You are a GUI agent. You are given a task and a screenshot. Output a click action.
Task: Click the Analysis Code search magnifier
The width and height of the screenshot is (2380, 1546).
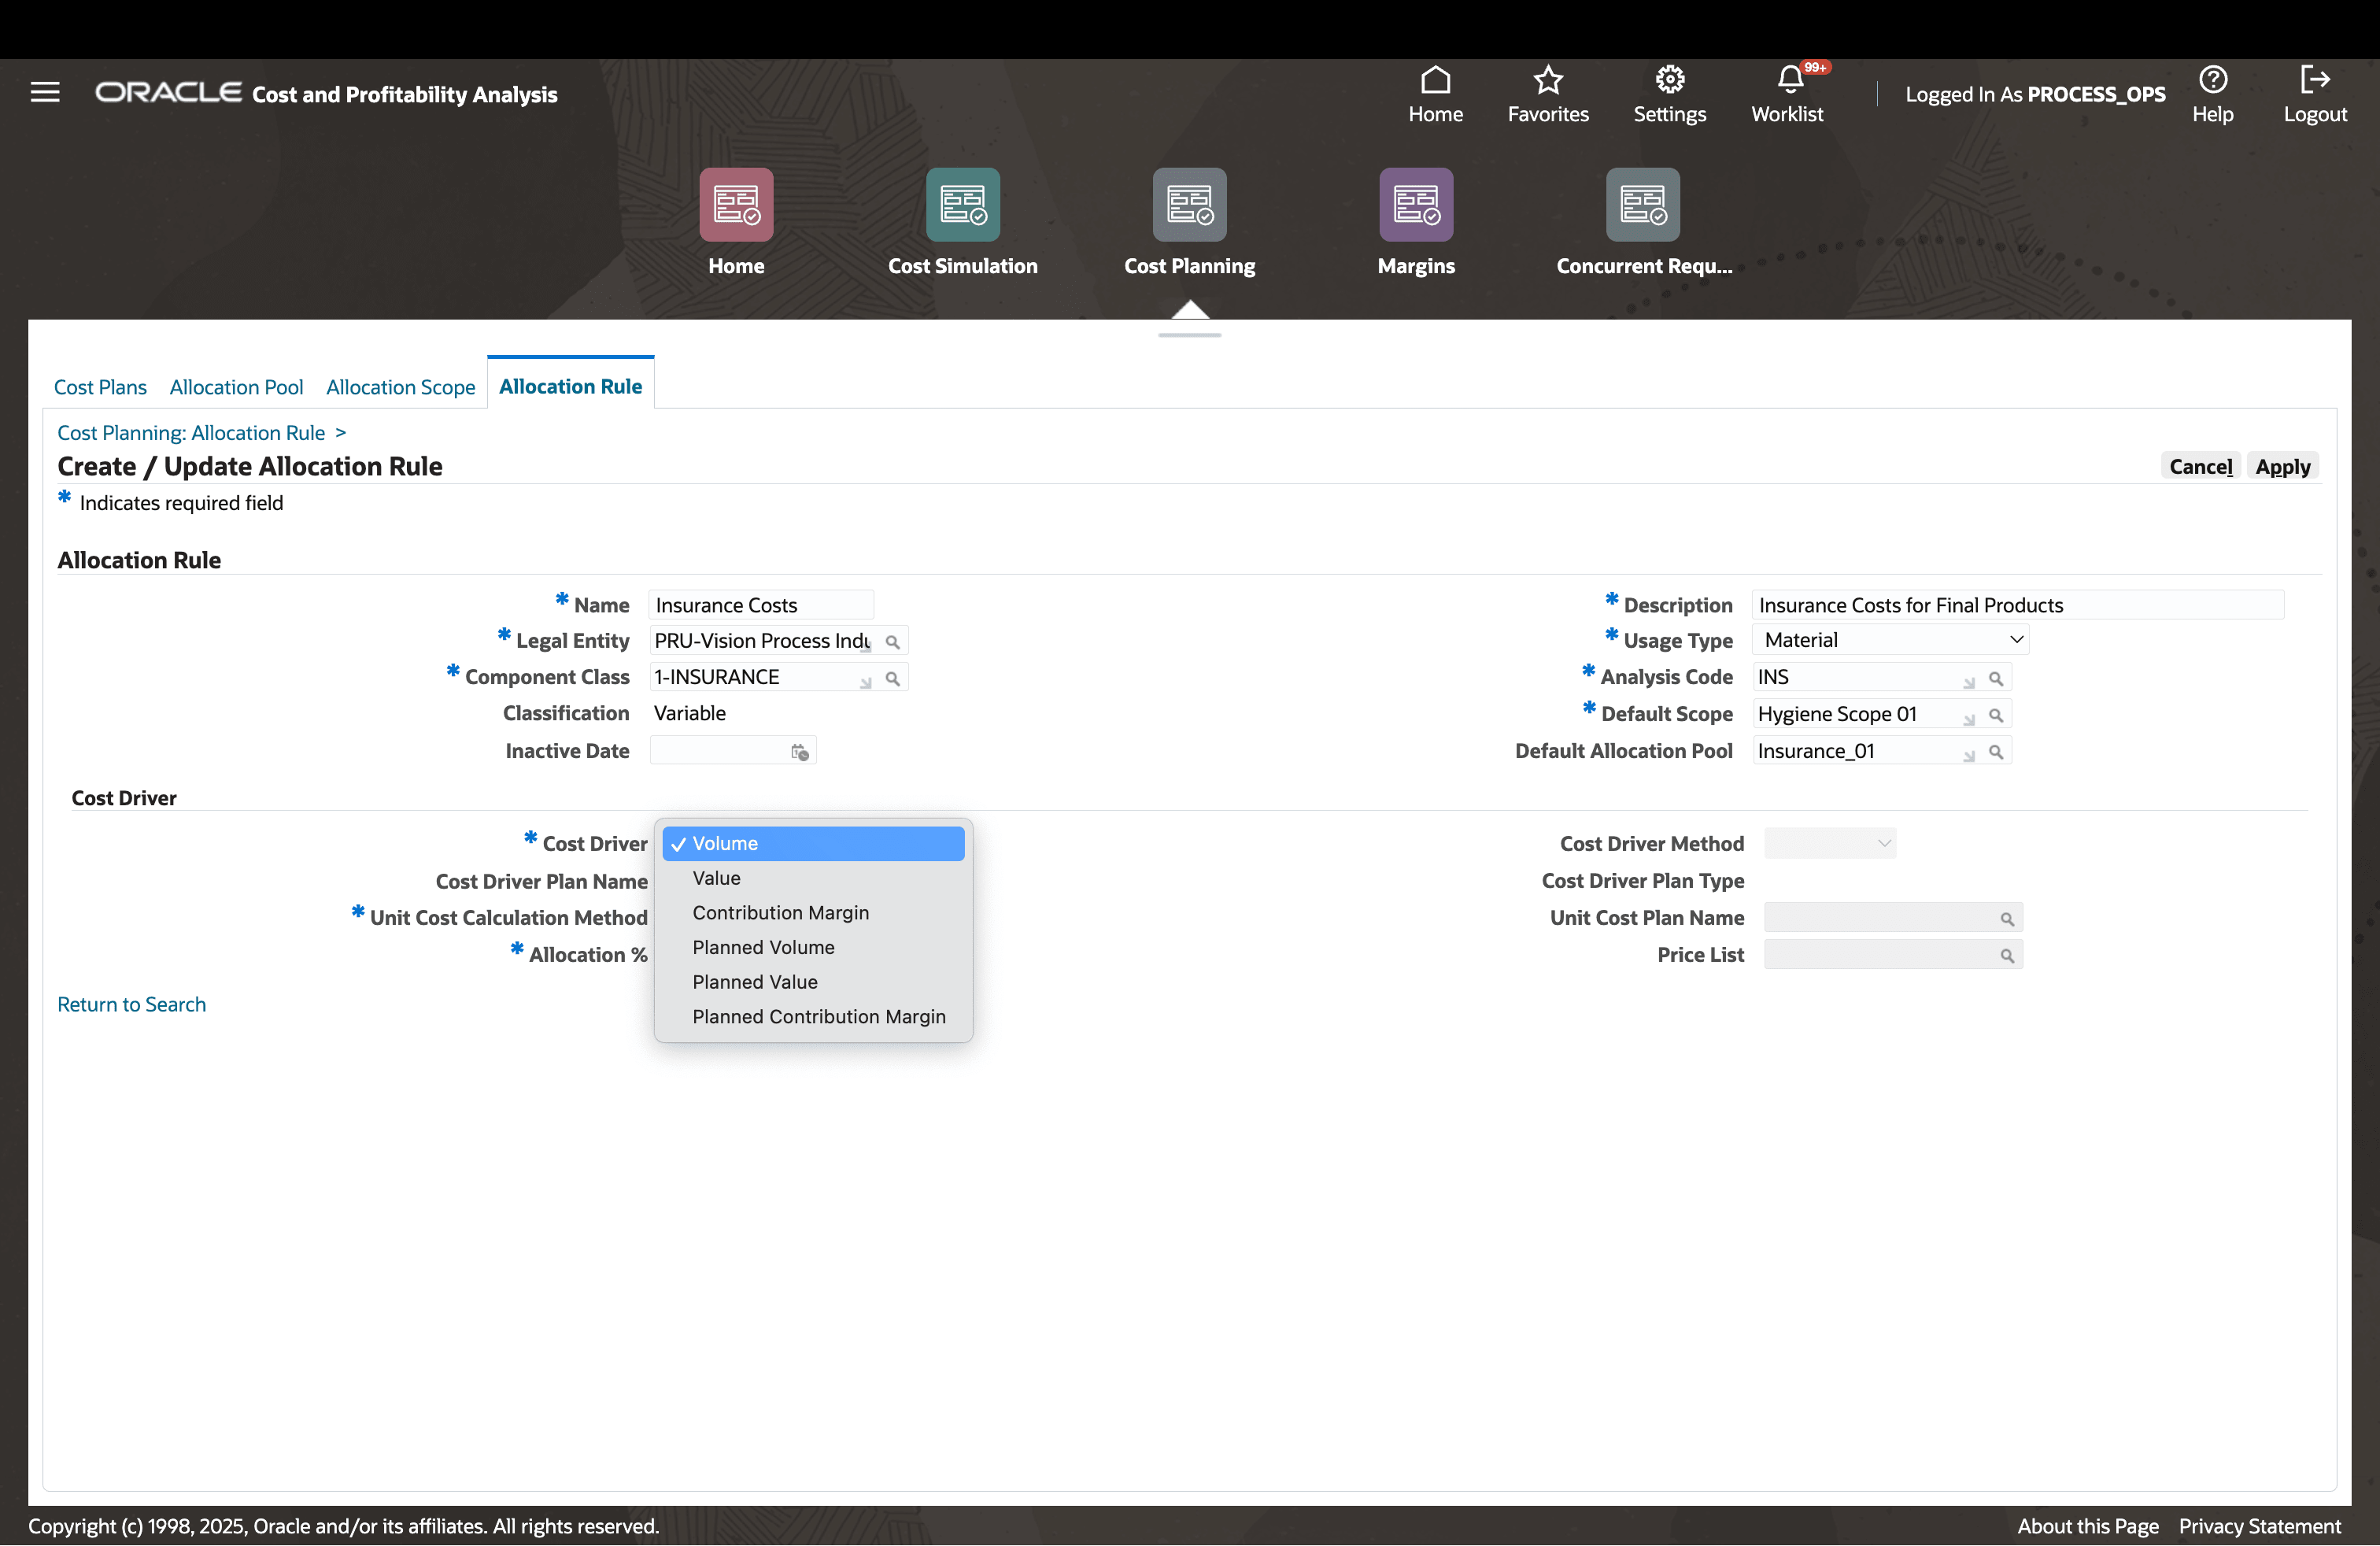[1995, 679]
